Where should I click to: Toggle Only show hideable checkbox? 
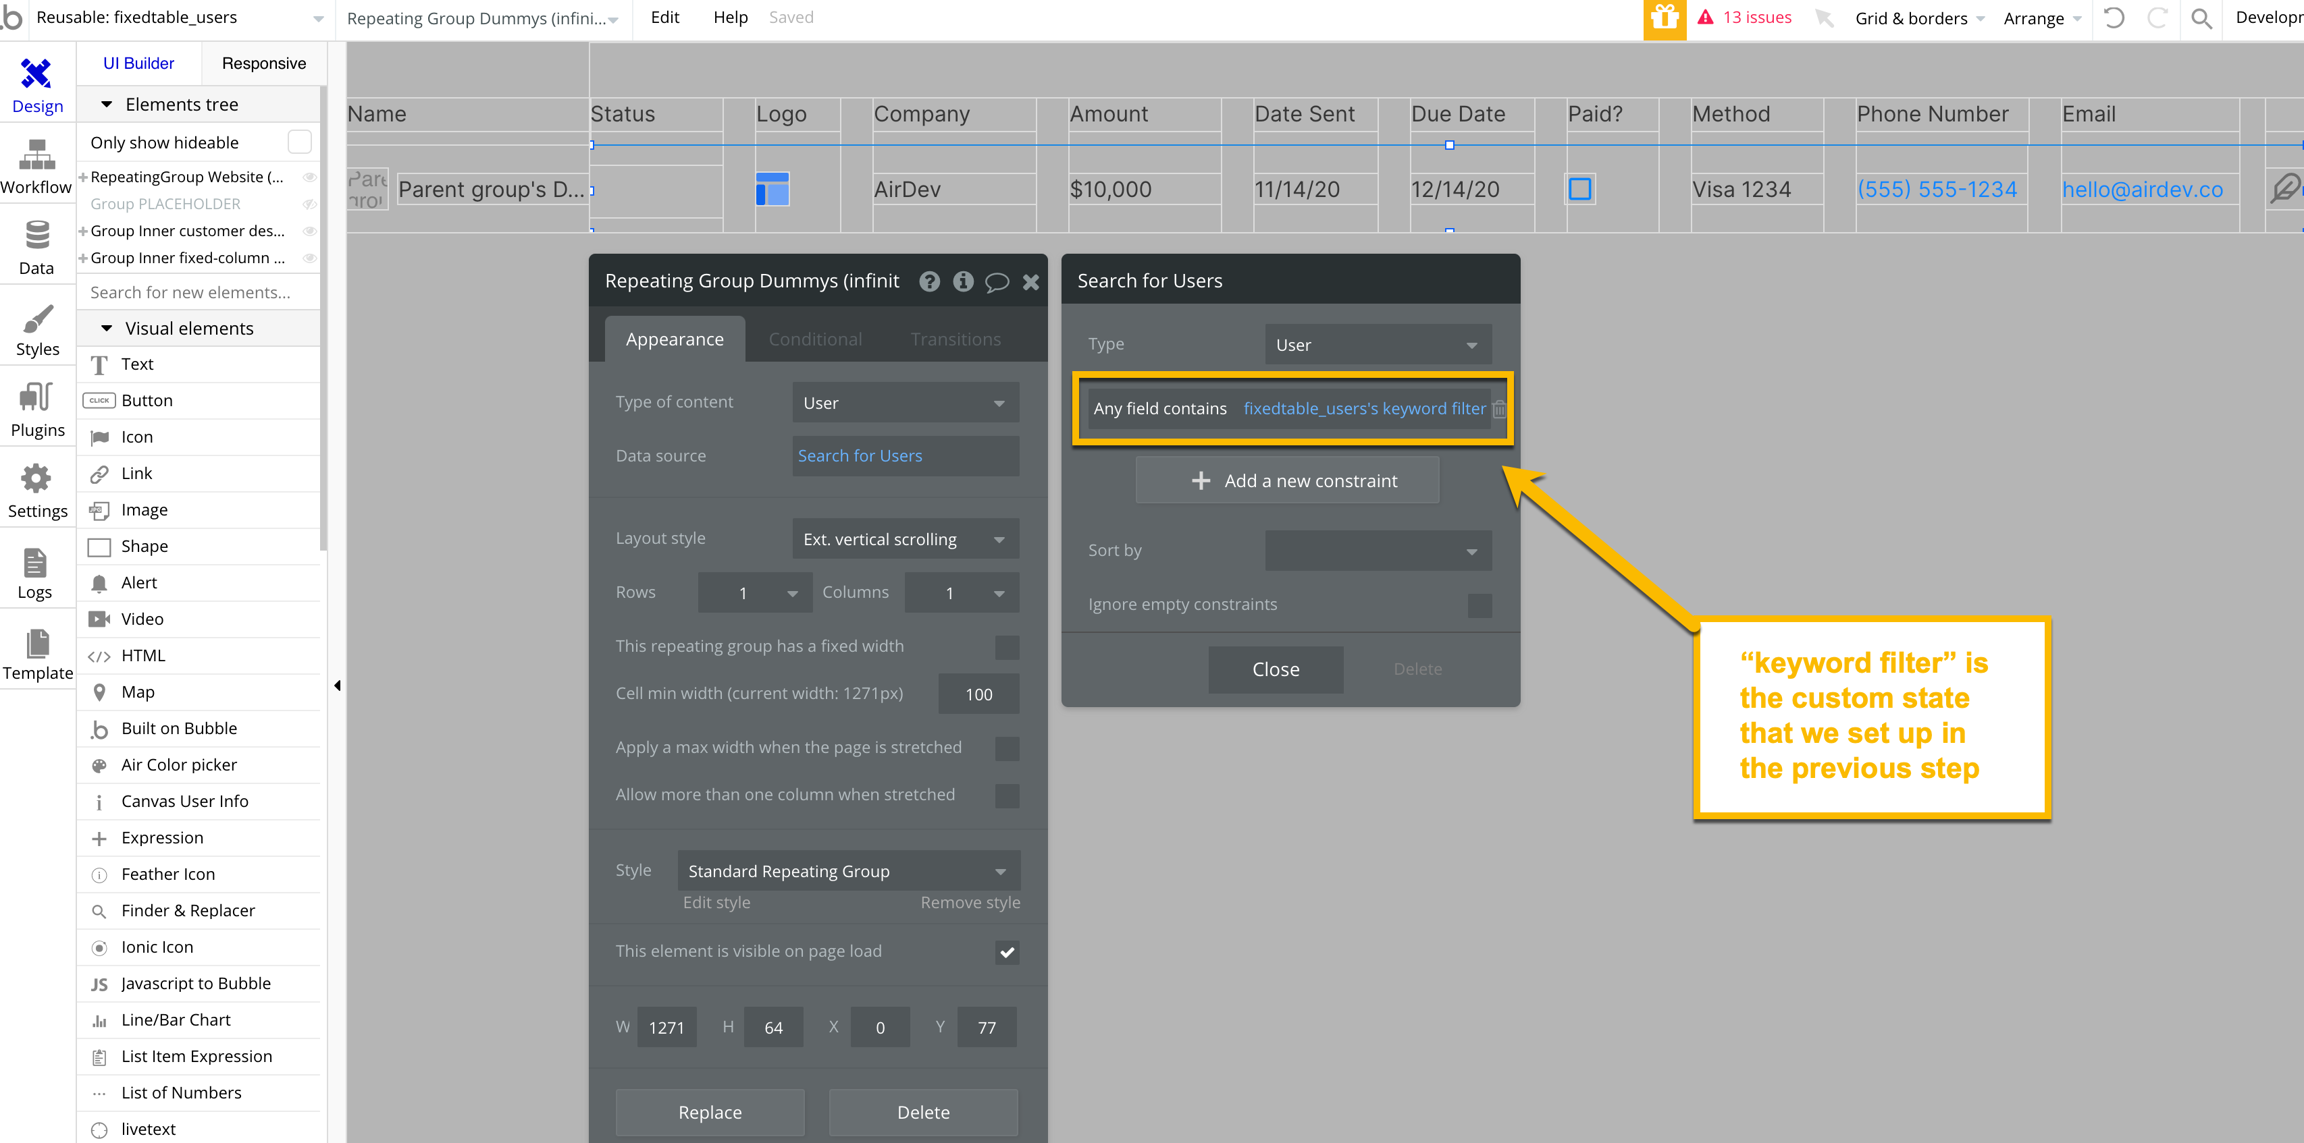point(299,142)
